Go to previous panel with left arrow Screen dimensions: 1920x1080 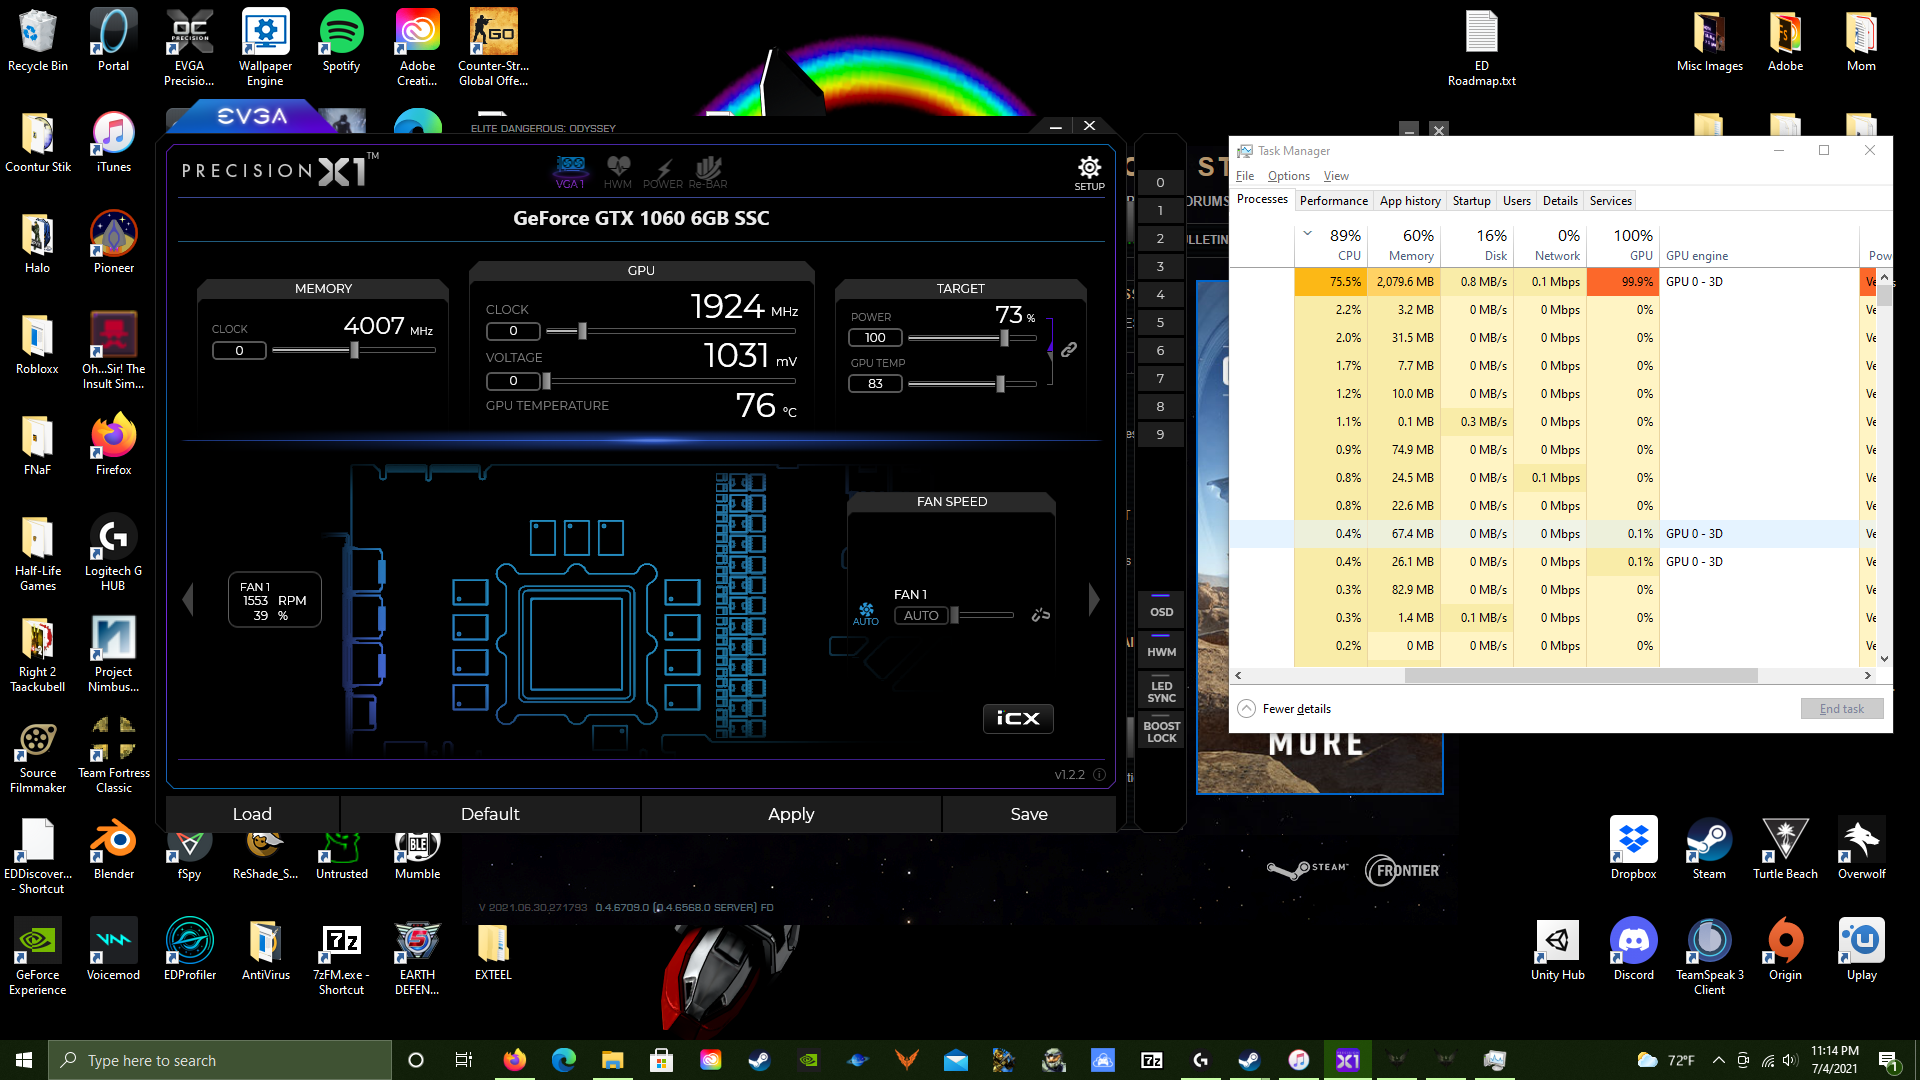click(188, 600)
